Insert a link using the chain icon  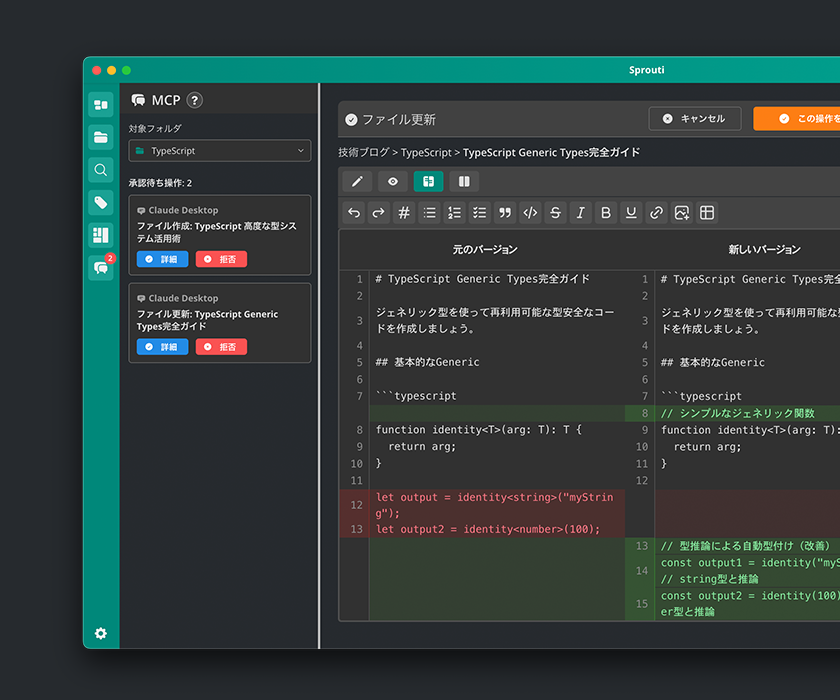(656, 212)
